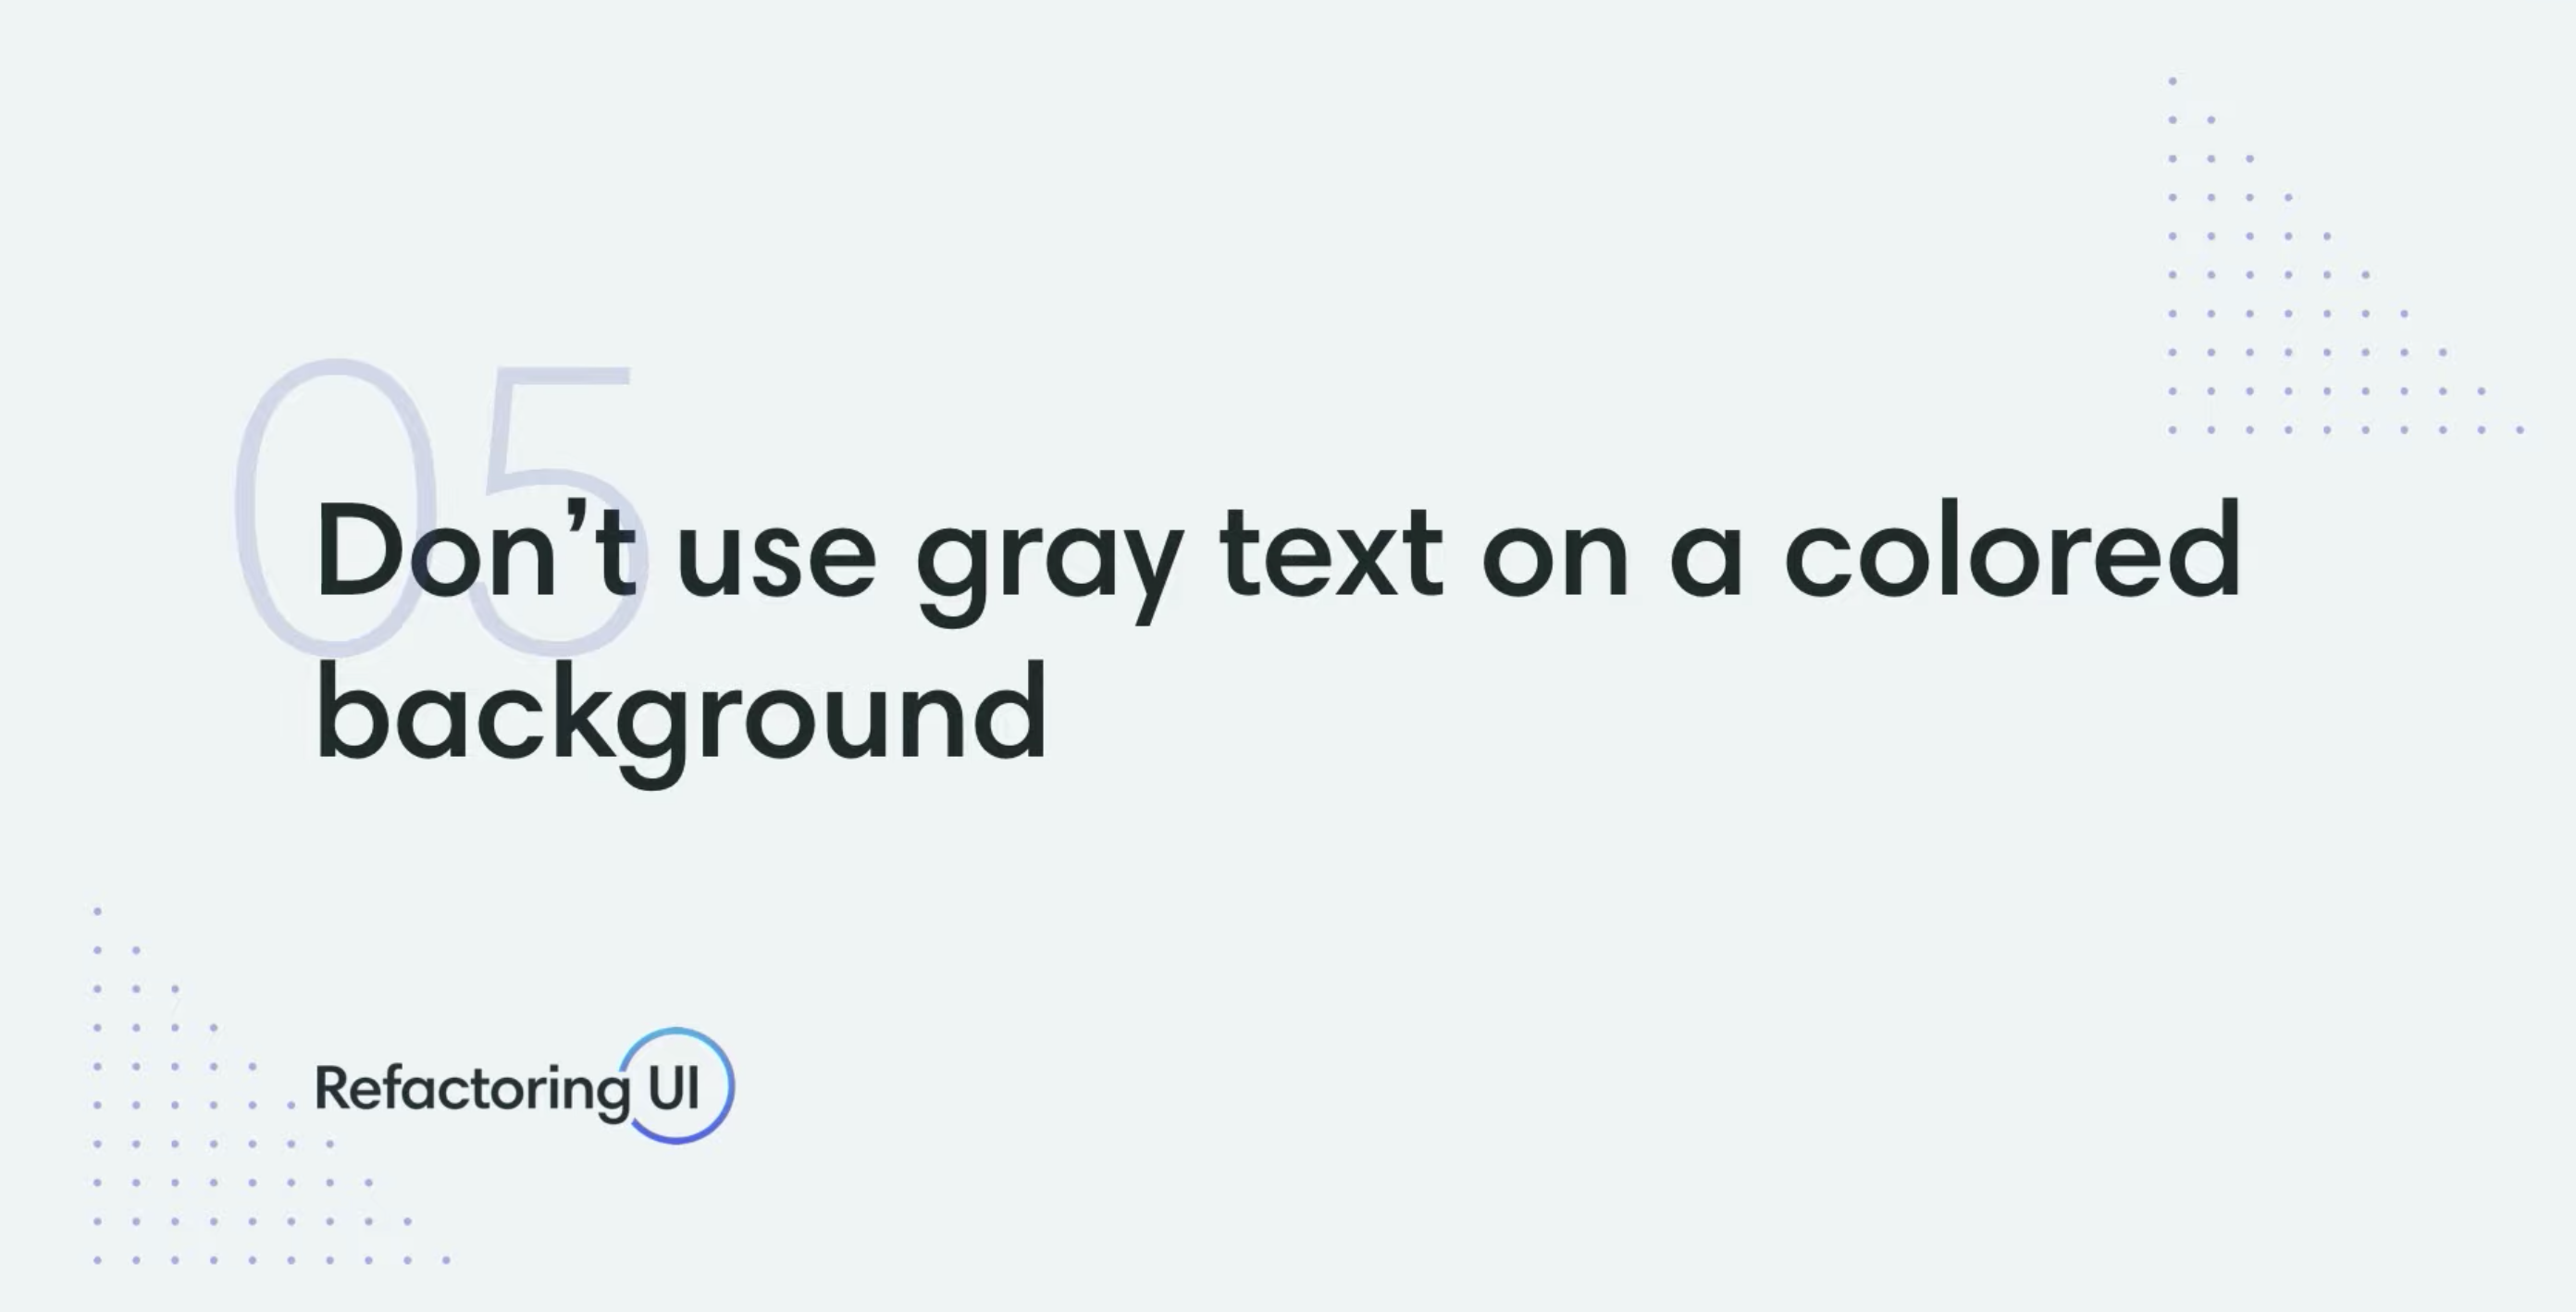Click the Refactoring UI circular logo icon
This screenshot has height=1312, width=2576.
(677, 1085)
